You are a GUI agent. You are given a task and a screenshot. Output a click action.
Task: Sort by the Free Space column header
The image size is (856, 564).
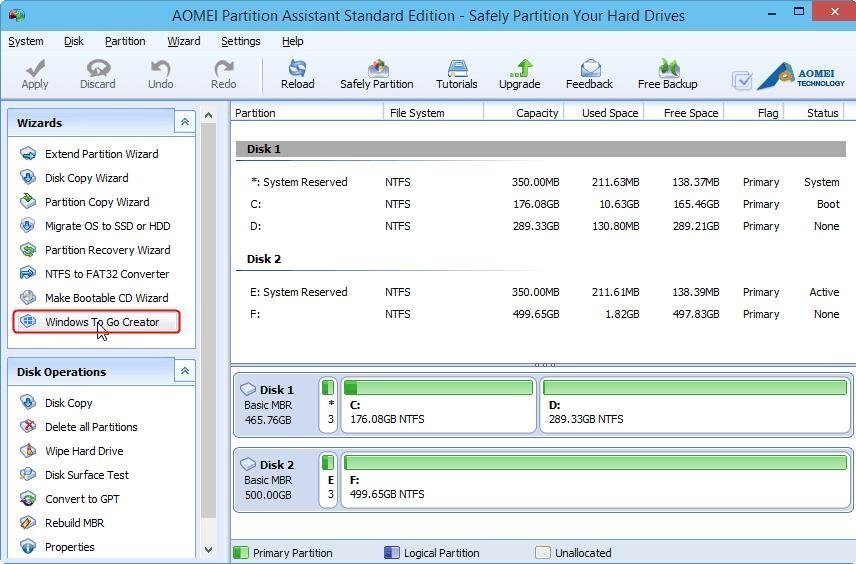click(684, 113)
